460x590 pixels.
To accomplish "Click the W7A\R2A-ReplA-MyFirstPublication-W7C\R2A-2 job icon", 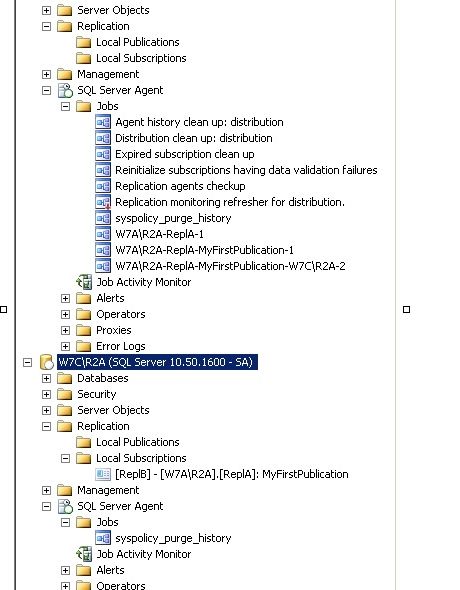I will (x=103, y=266).
